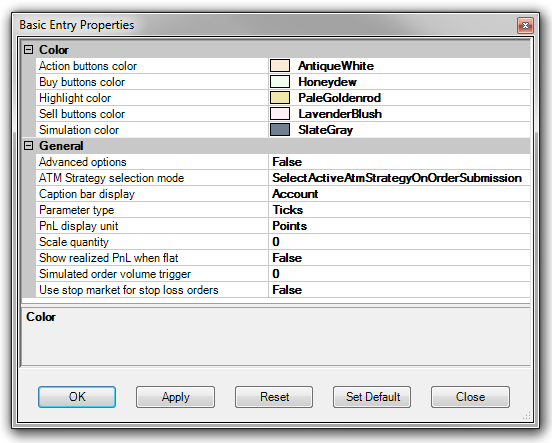
Task: Select the Caption bar display property
Action: (152, 194)
